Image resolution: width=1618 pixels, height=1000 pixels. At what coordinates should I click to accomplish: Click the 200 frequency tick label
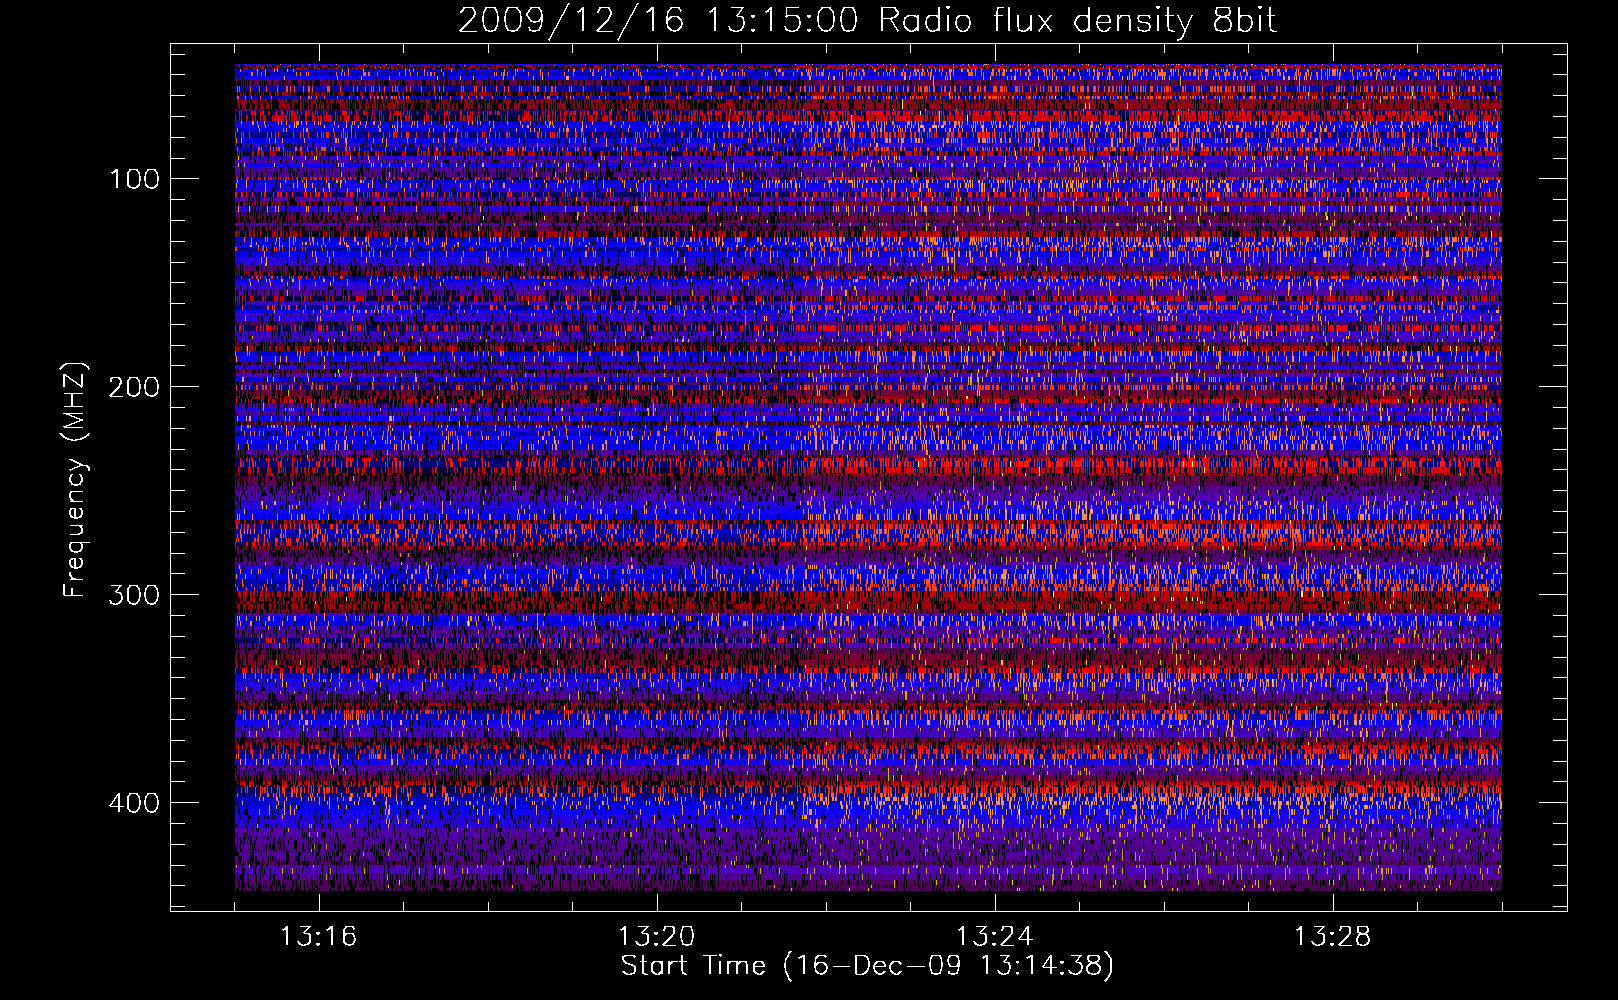click(134, 387)
